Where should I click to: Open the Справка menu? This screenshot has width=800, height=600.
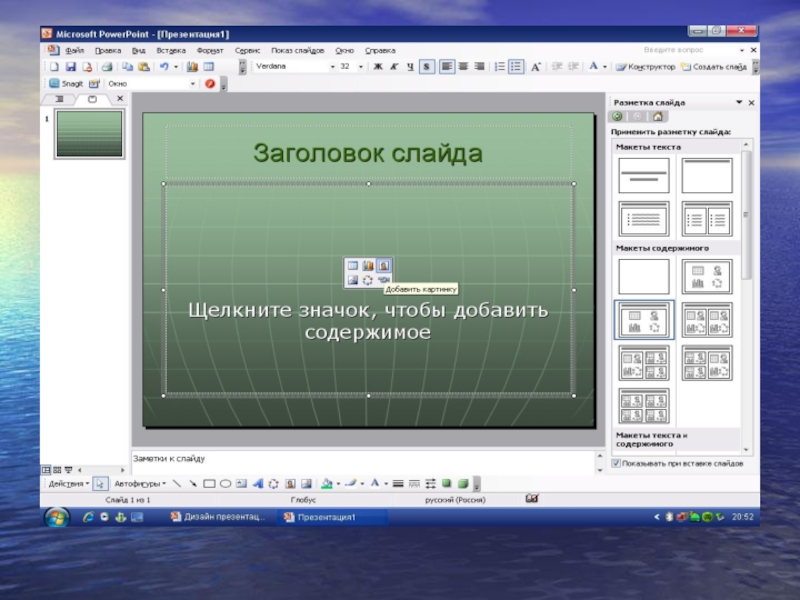(380, 51)
